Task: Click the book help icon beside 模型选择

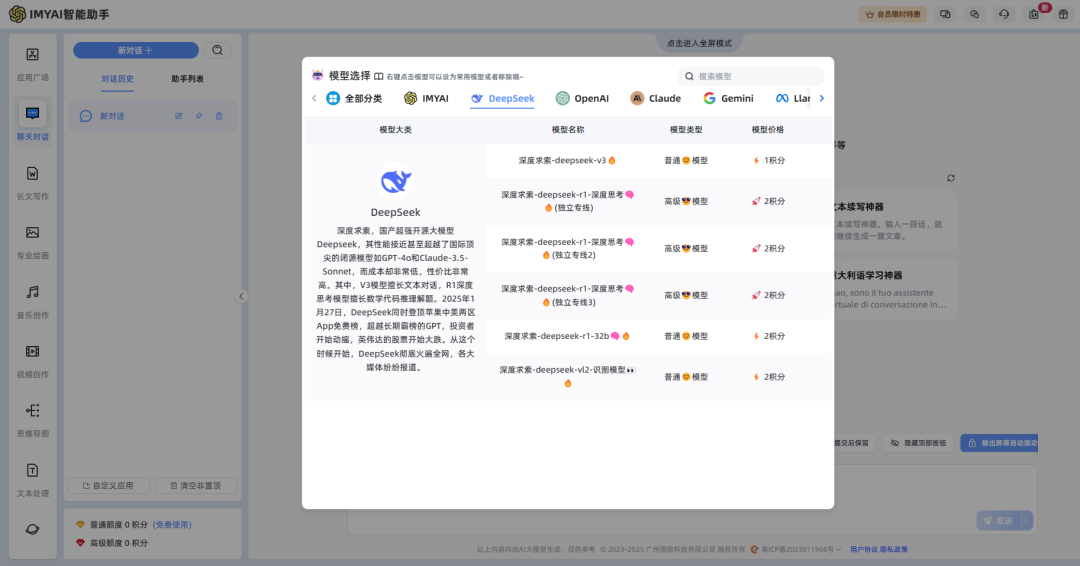Action: click(378, 76)
